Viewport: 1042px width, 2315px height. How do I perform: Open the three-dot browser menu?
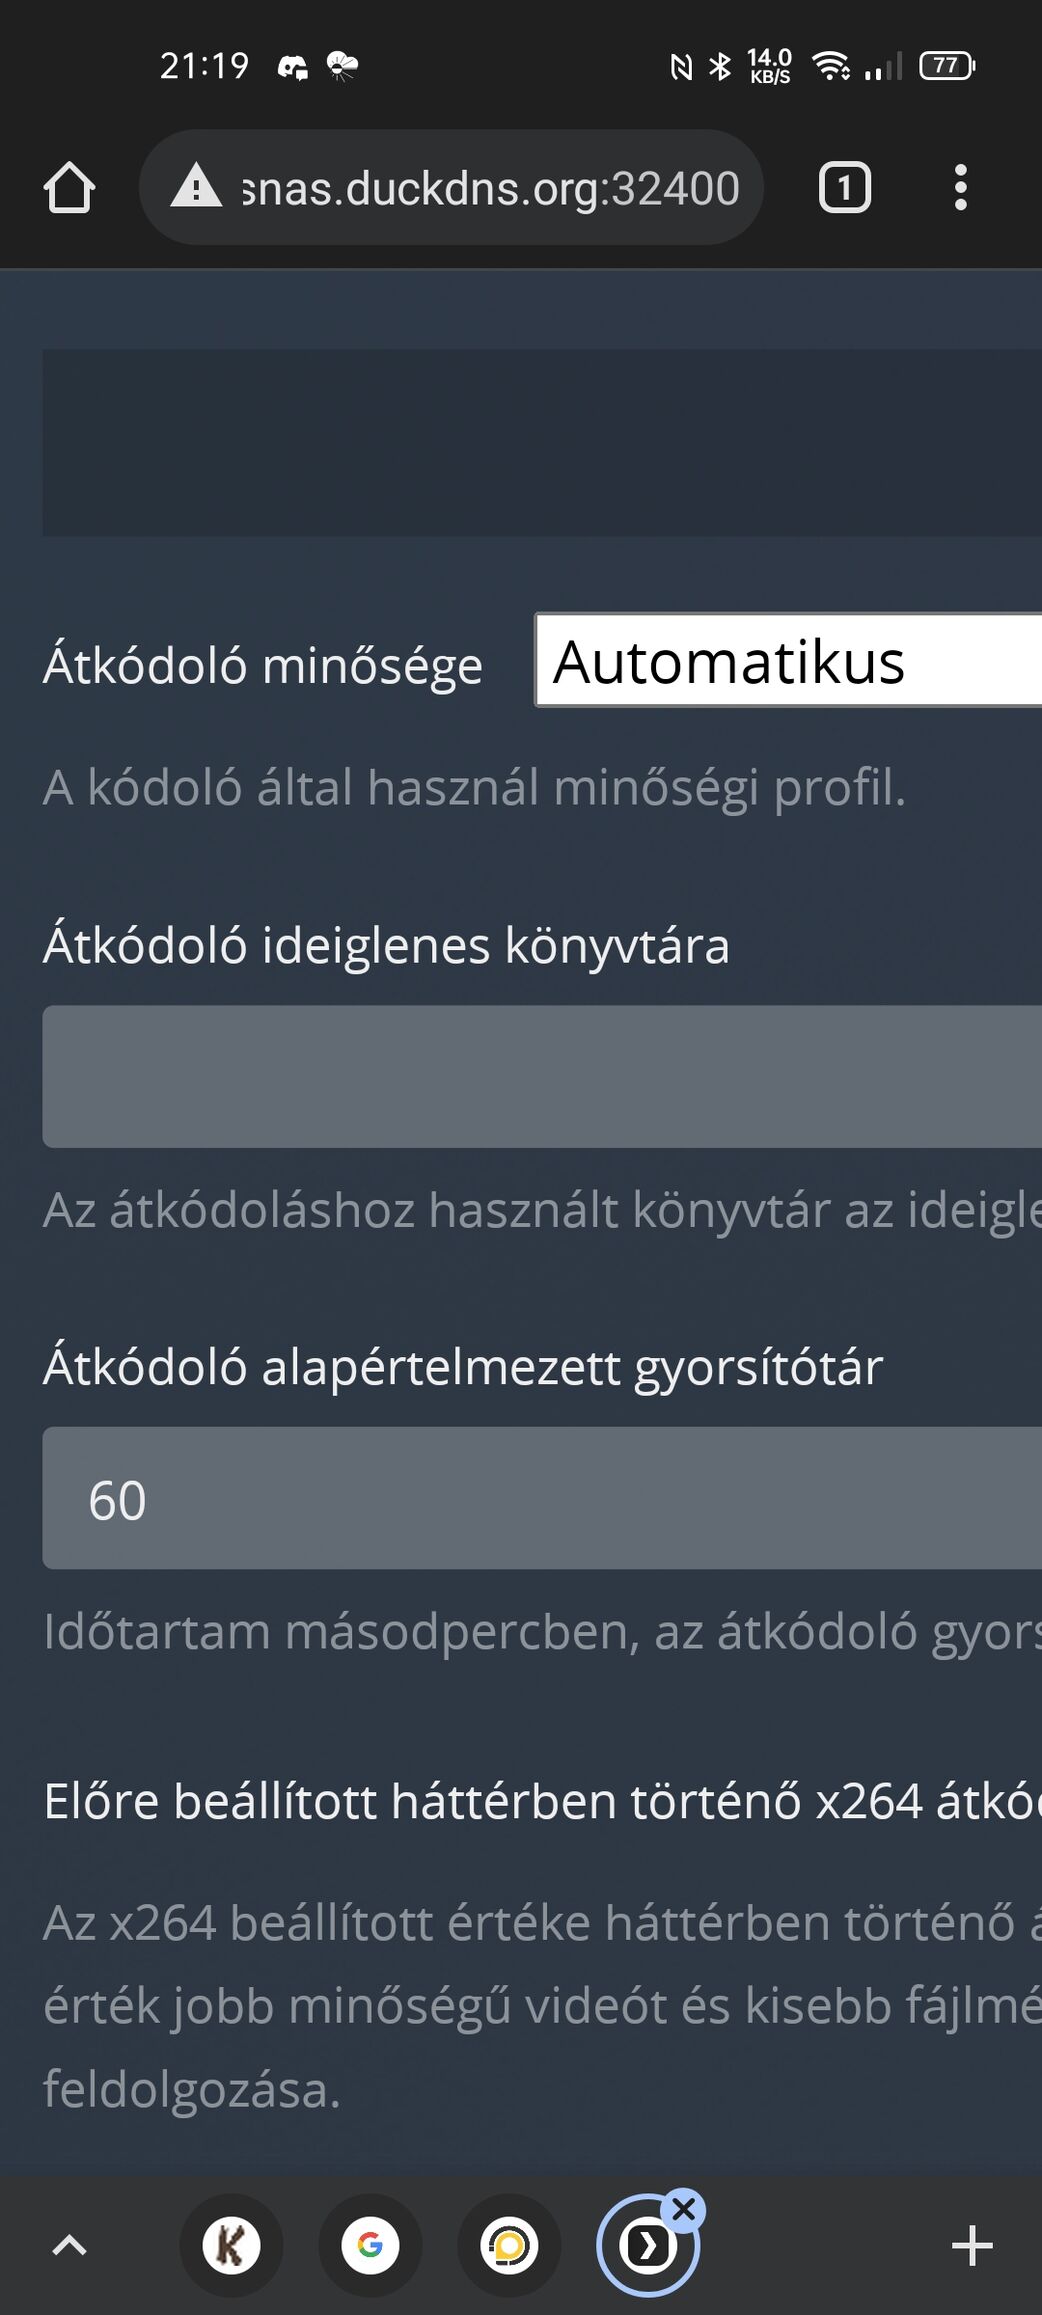click(x=960, y=188)
